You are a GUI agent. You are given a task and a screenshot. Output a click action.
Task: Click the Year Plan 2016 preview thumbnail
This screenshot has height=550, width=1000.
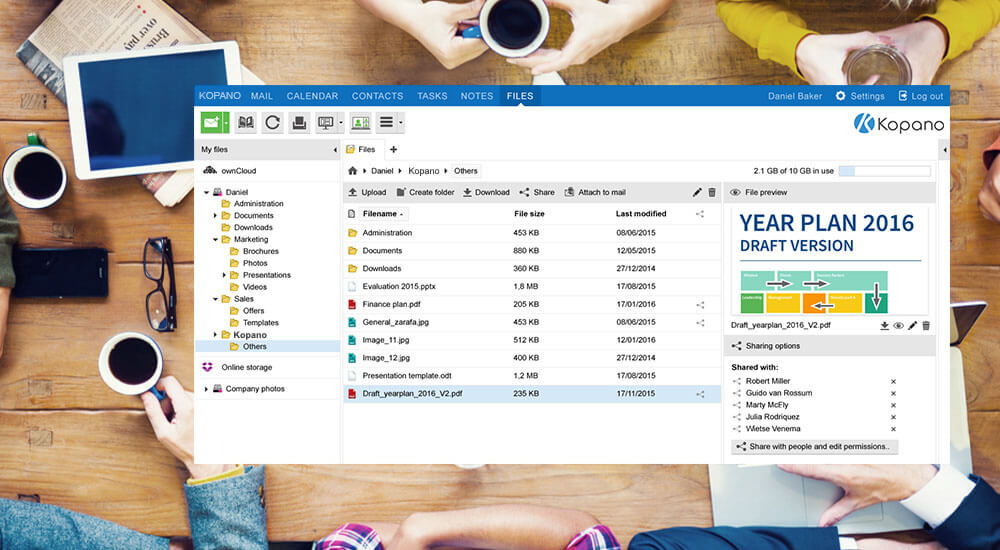pos(830,260)
